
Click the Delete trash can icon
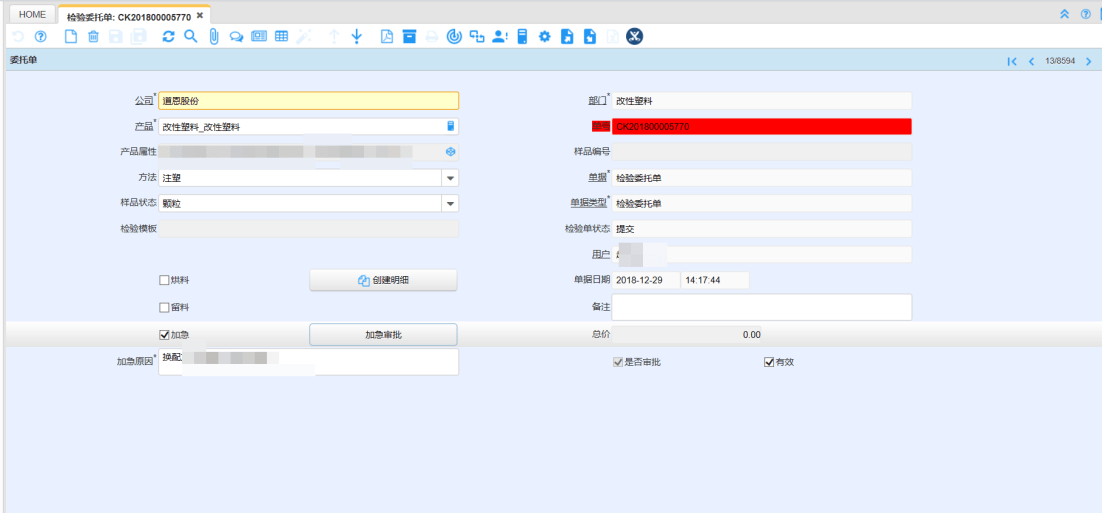(93, 37)
